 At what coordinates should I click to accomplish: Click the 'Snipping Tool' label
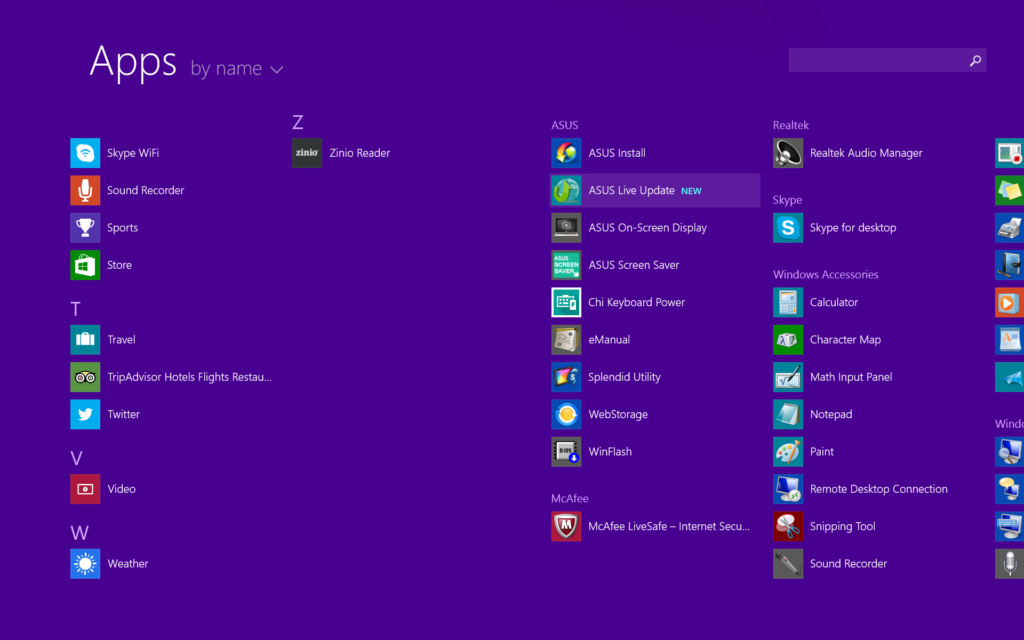[x=842, y=526]
